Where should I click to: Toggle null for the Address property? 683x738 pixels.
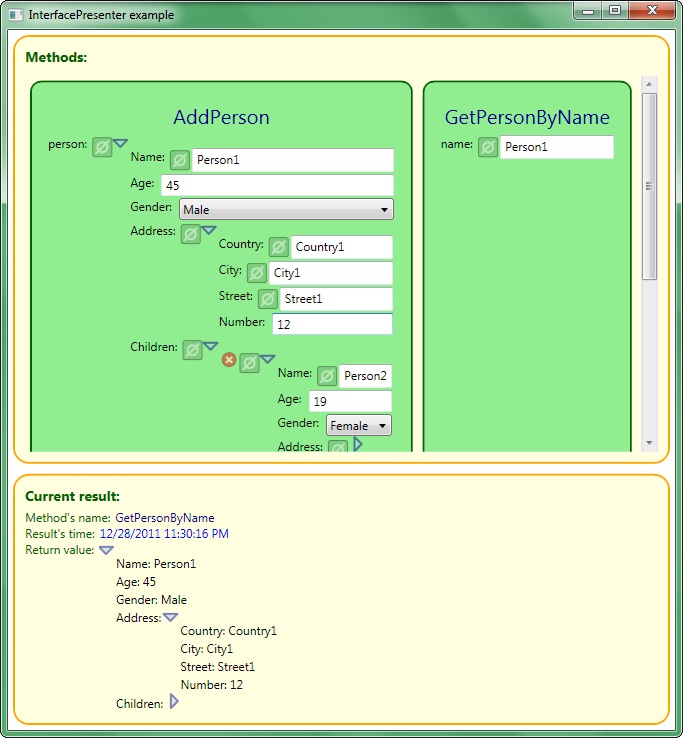point(191,234)
